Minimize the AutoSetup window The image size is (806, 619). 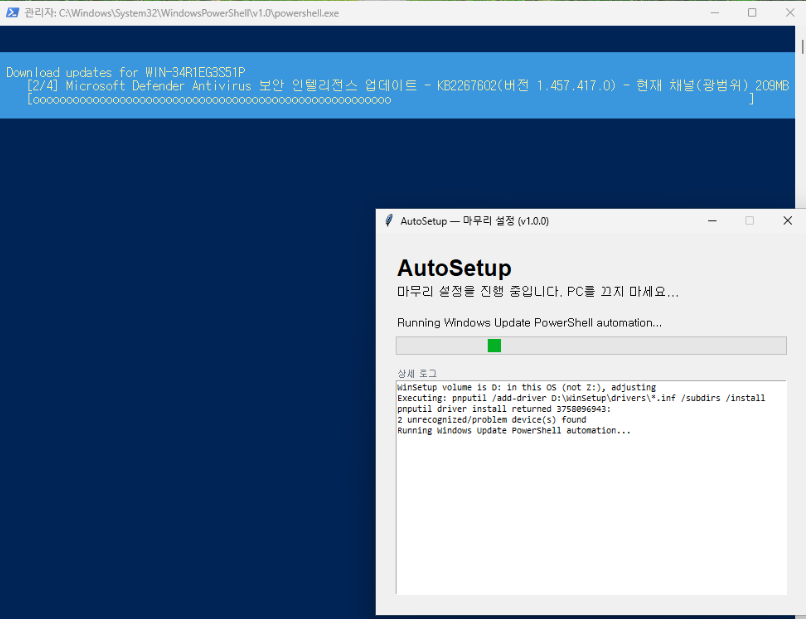click(712, 221)
